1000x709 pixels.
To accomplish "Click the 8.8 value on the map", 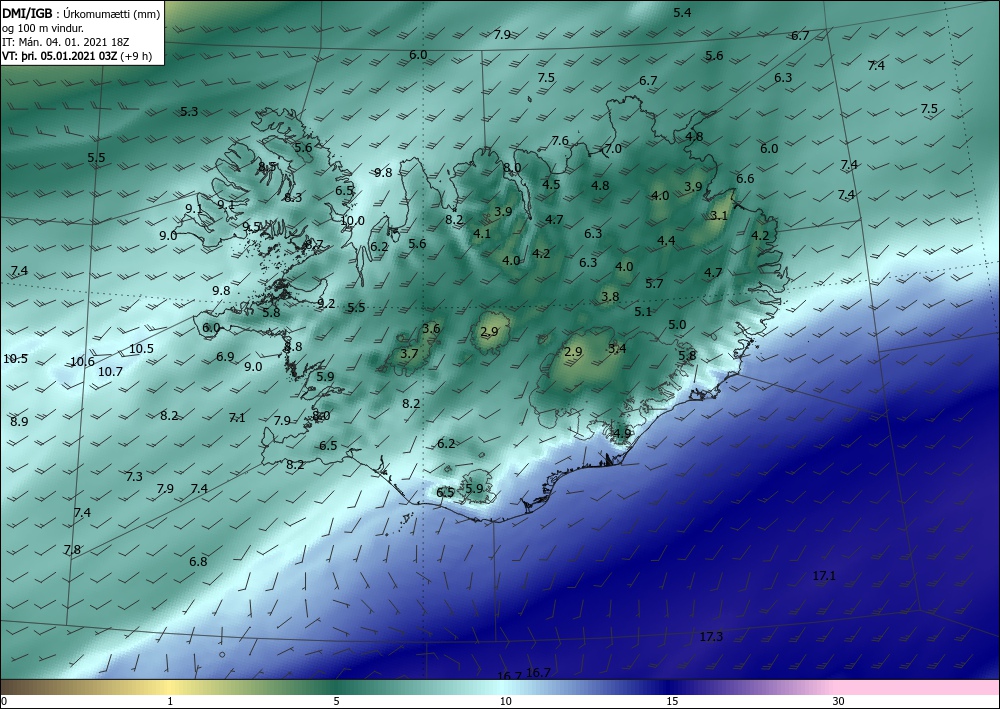I will [x=293, y=347].
